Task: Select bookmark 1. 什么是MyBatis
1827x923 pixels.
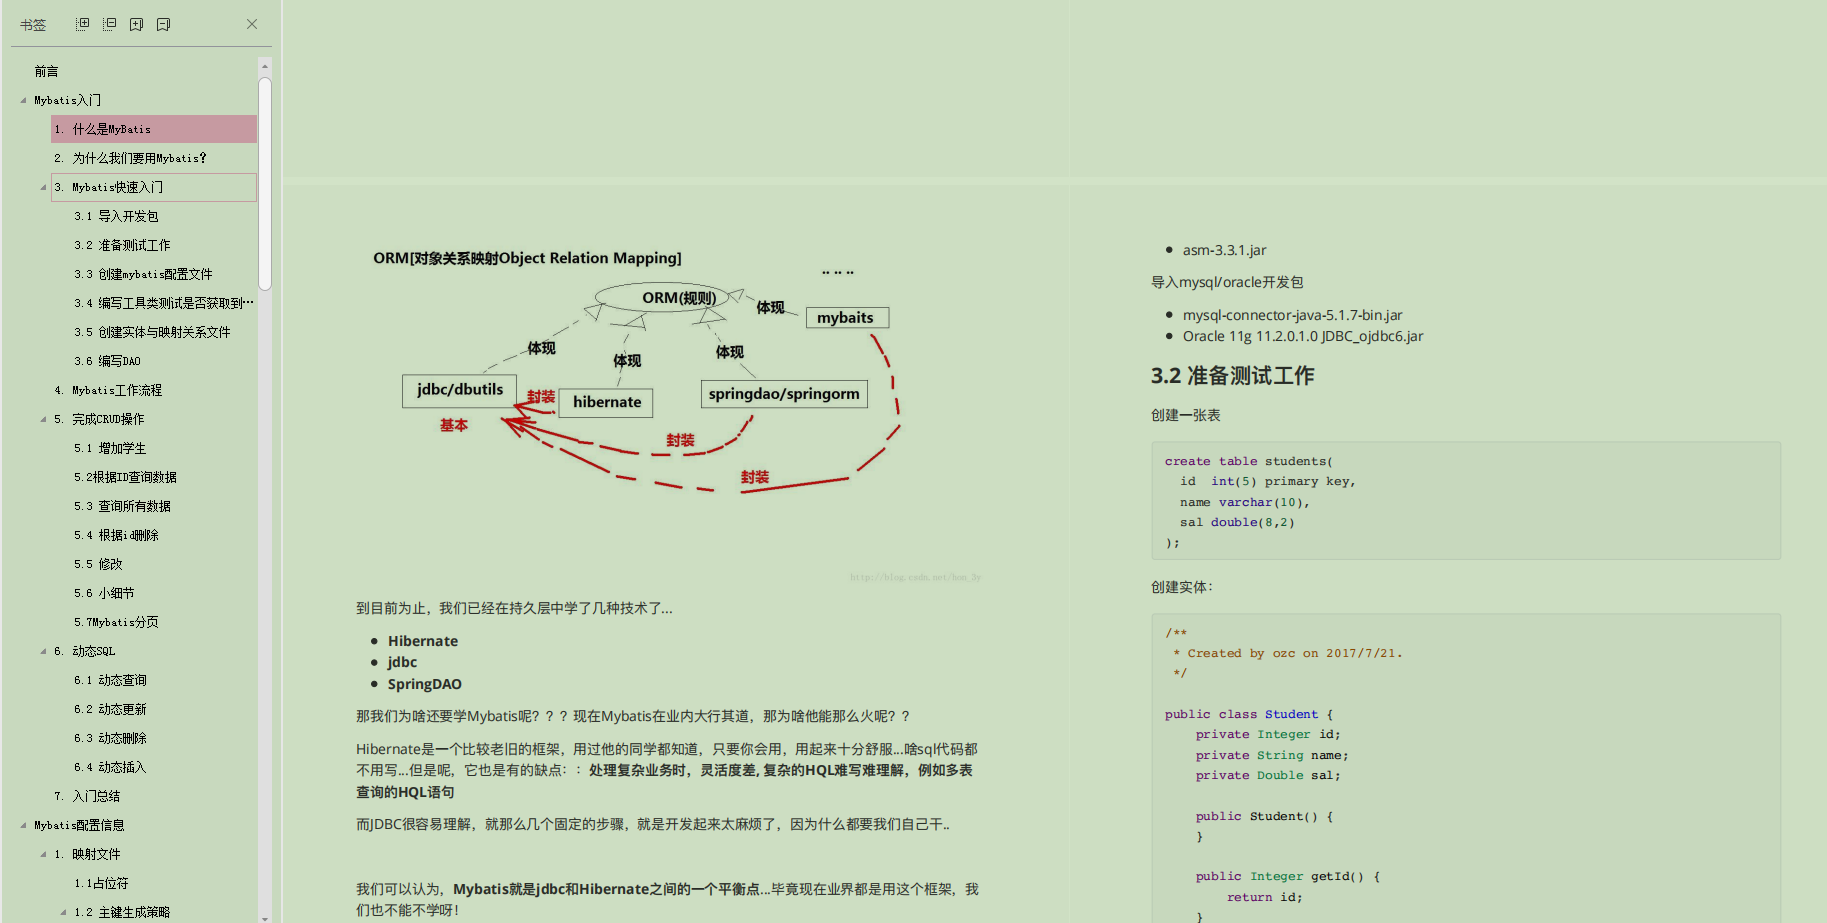Action: (154, 129)
